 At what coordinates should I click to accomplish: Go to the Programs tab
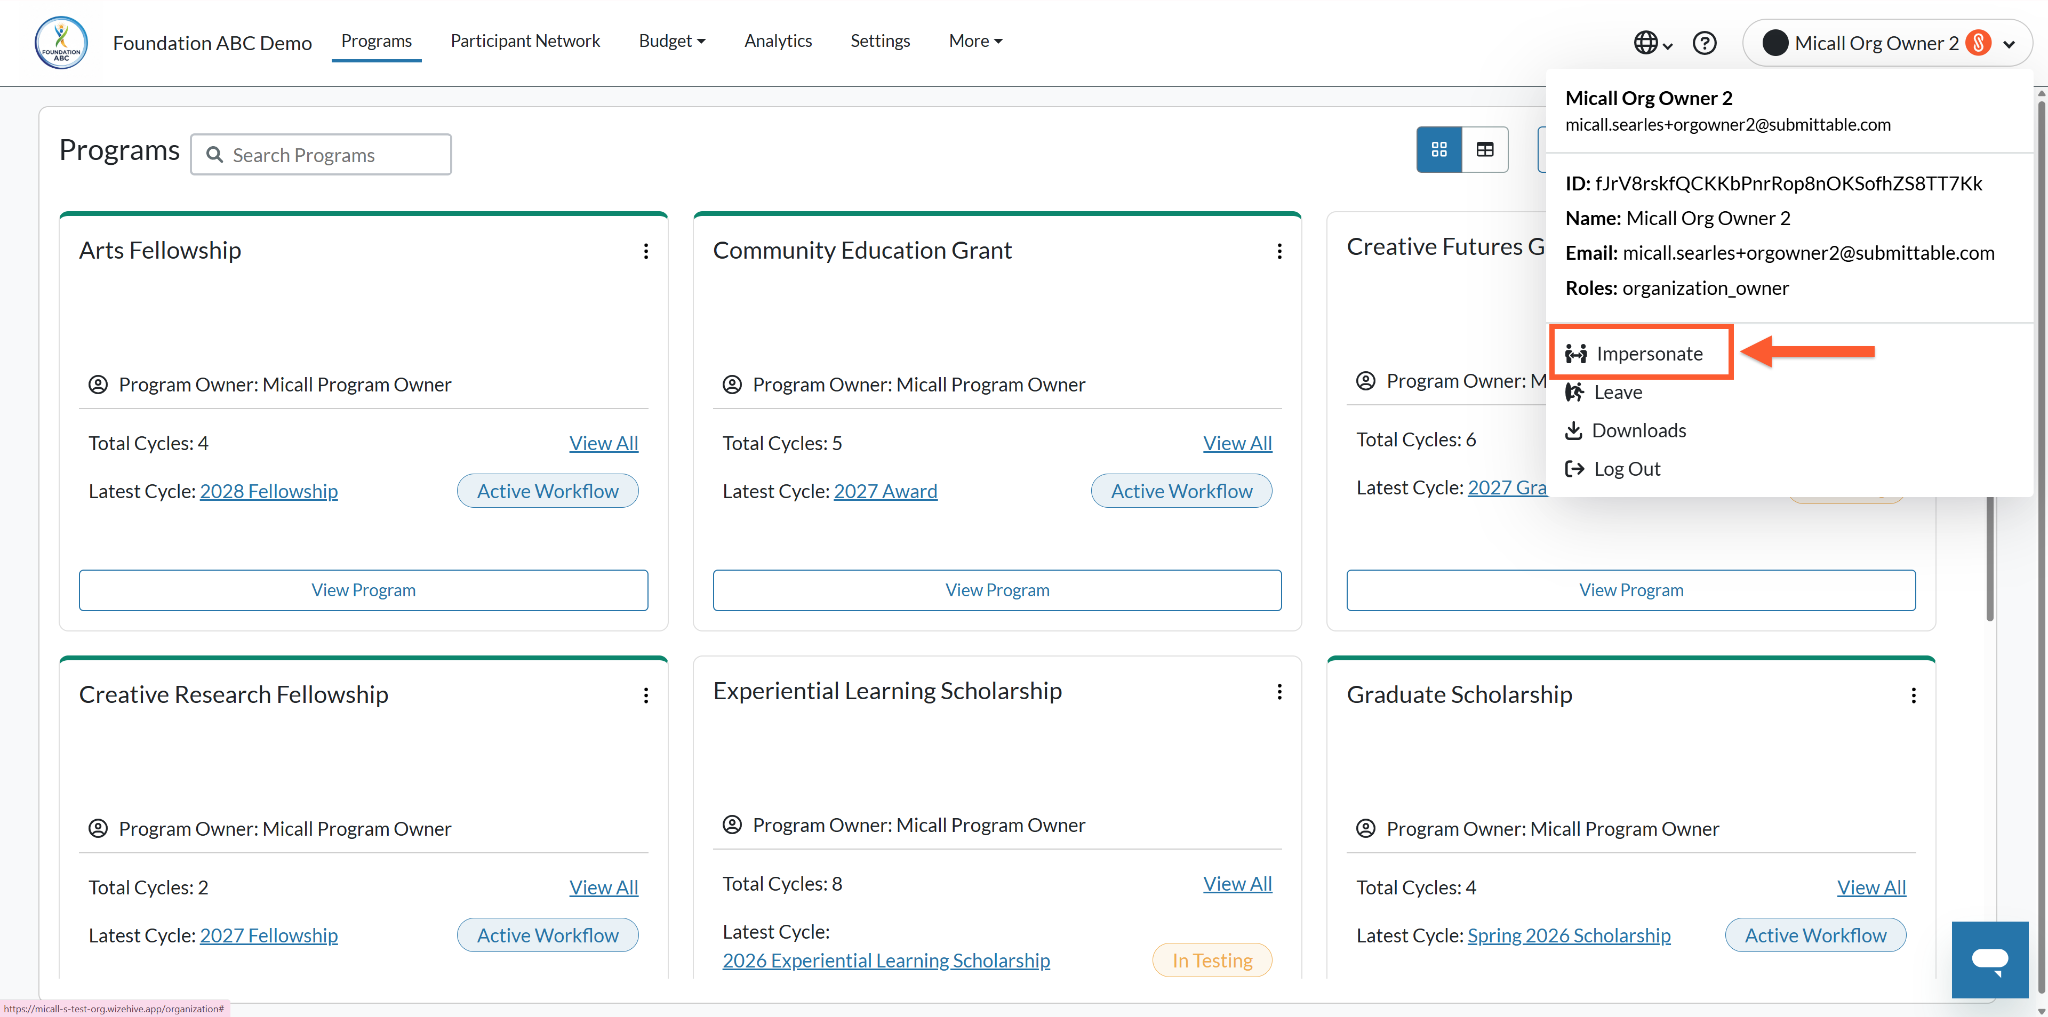pos(376,41)
